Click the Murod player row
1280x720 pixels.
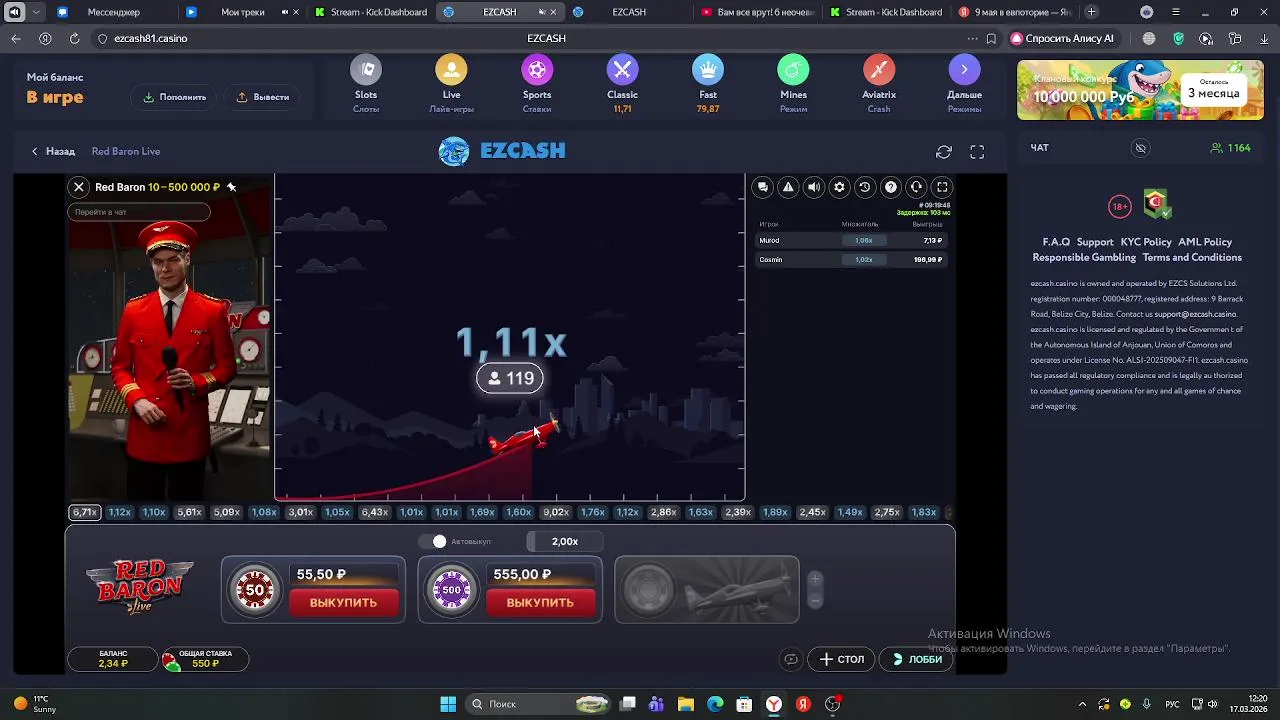click(851, 240)
